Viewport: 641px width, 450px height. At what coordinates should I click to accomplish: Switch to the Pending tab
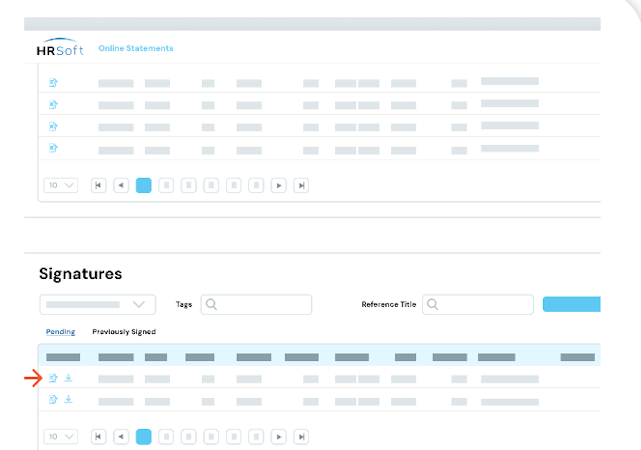[x=61, y=331]
